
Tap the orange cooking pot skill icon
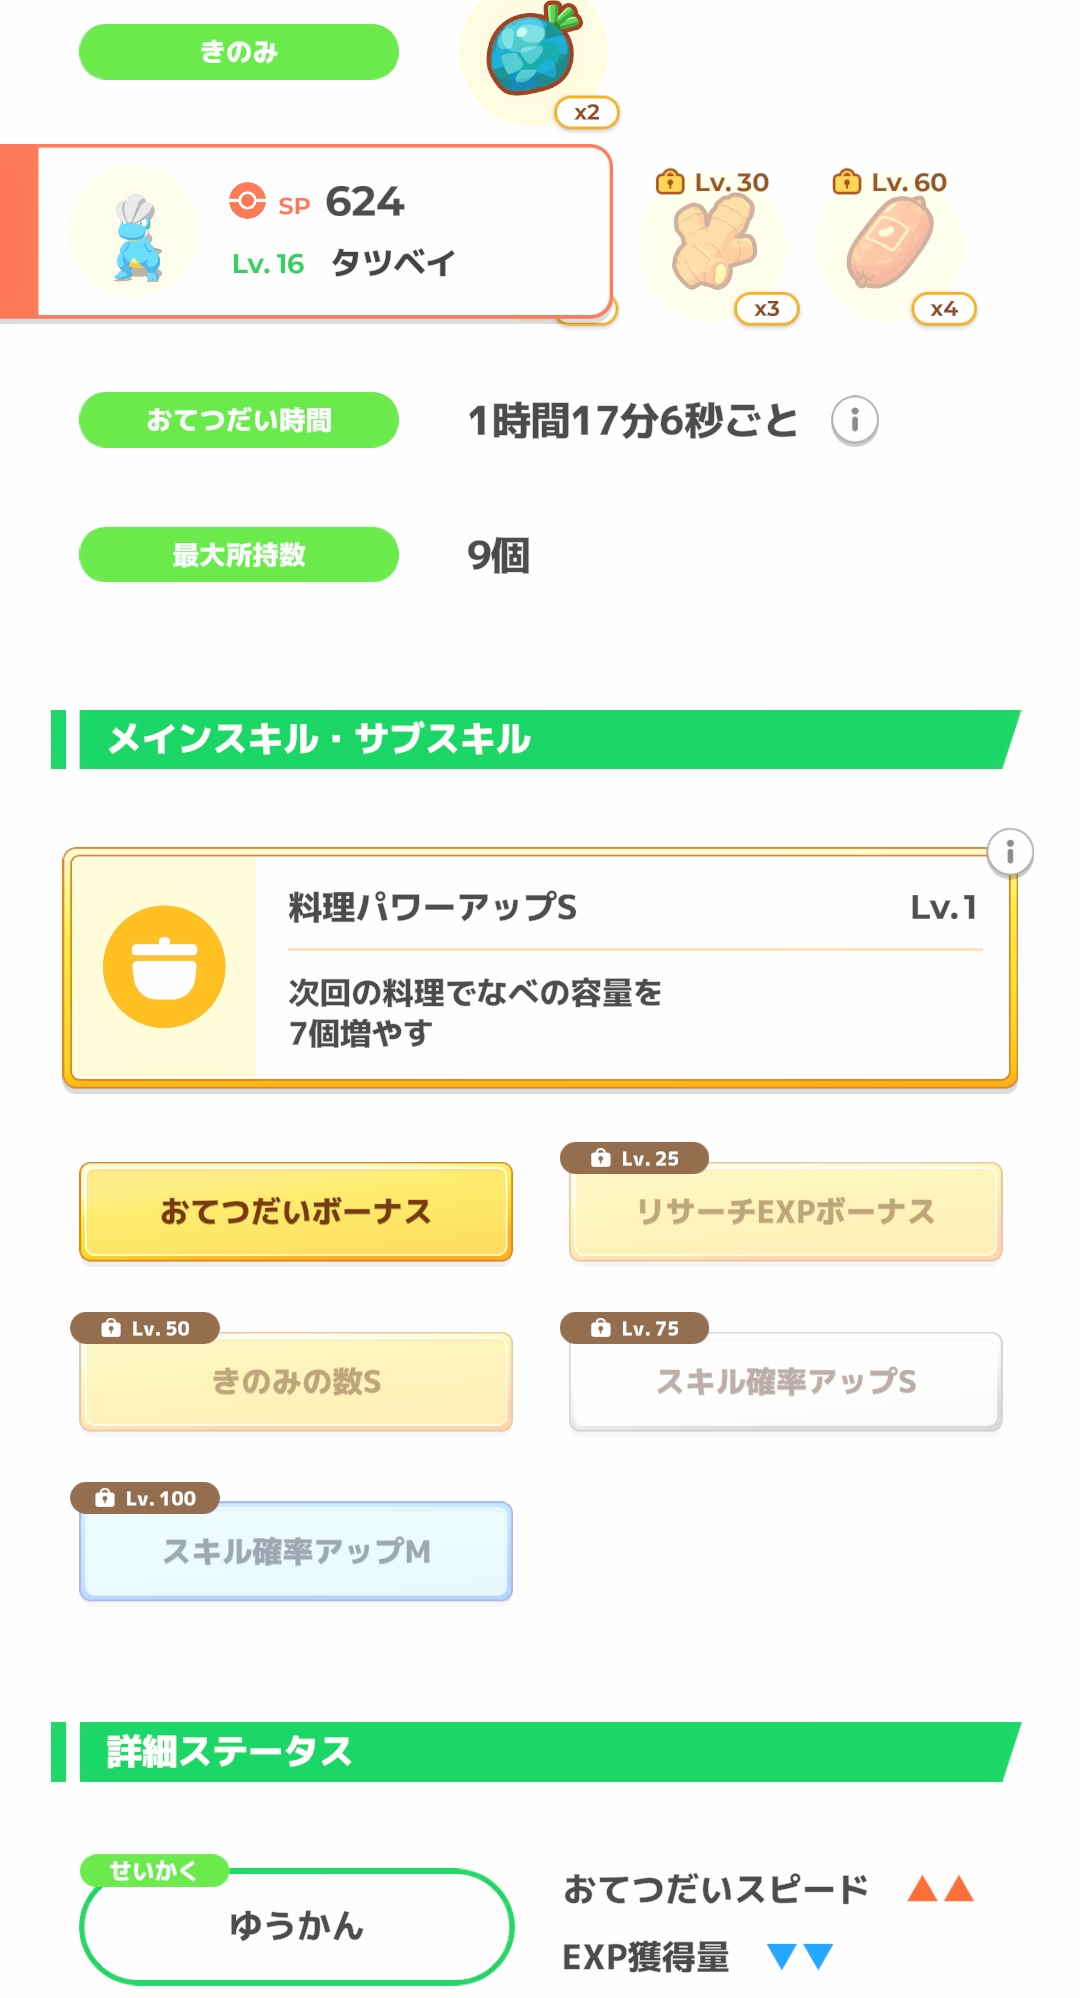[x=164, y=966]
